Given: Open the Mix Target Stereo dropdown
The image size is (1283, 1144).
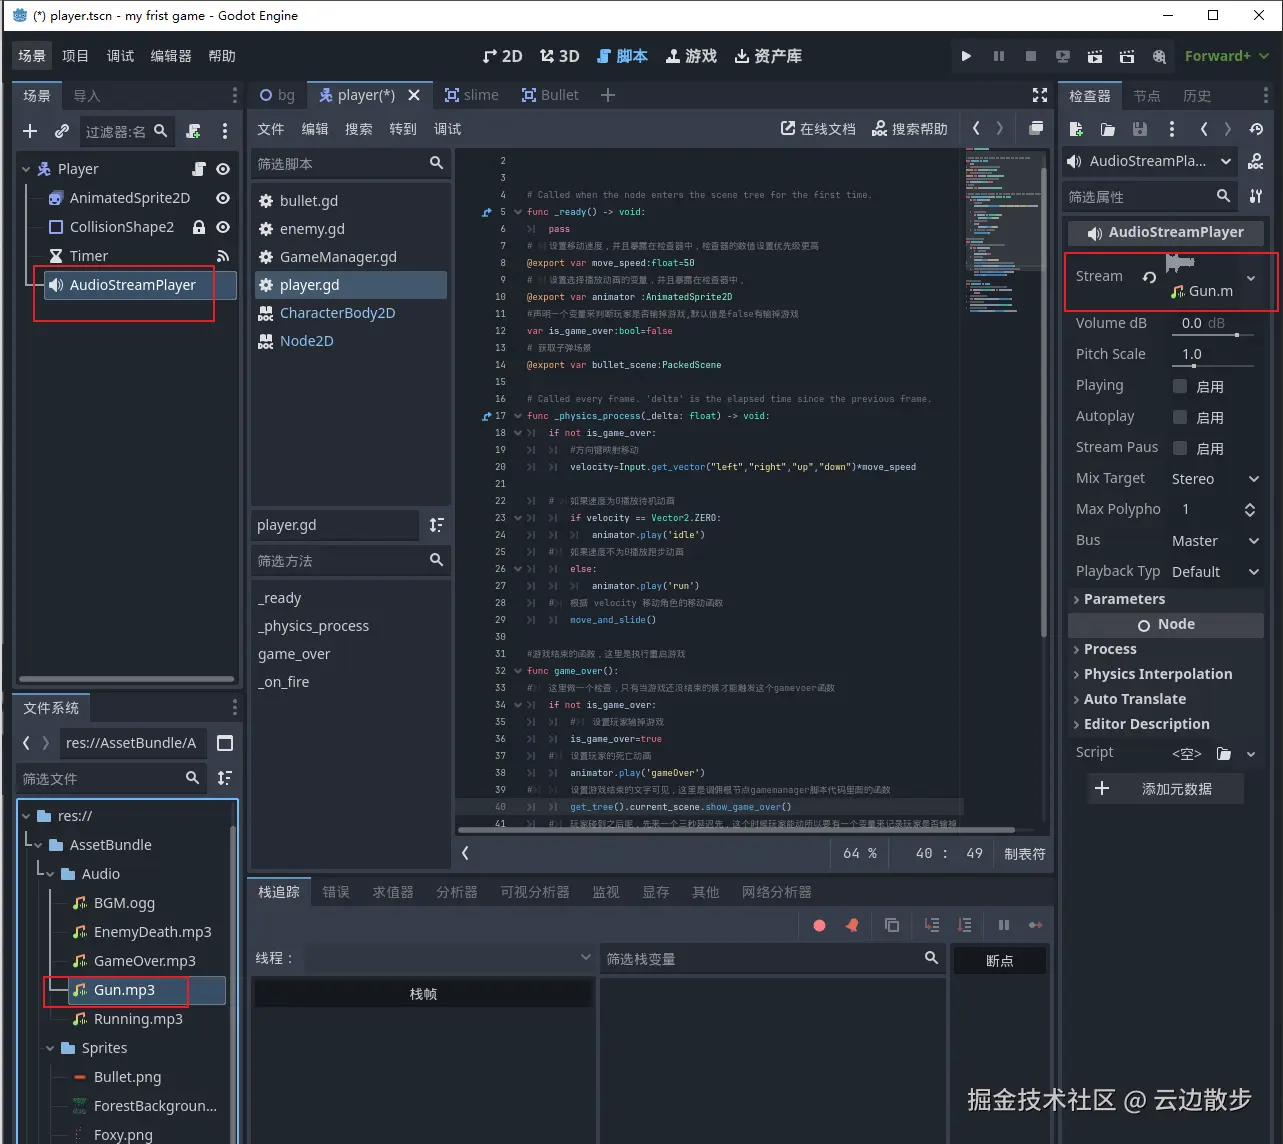Looking at the screenshot, I should pyautogui.click(x=1215, y=479).
